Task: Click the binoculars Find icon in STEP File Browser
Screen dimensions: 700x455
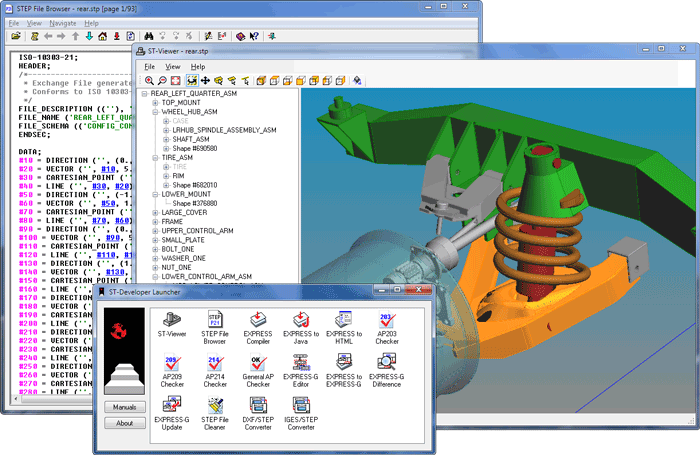Action: [149, 36]
